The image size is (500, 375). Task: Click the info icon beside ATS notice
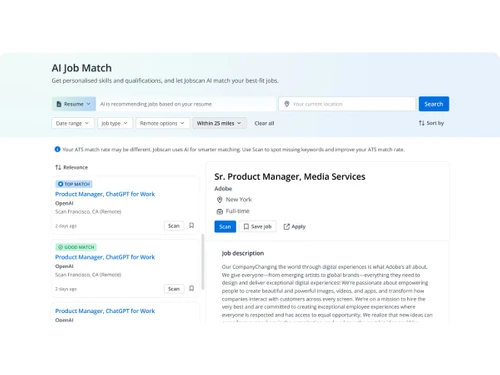point(57,149)
